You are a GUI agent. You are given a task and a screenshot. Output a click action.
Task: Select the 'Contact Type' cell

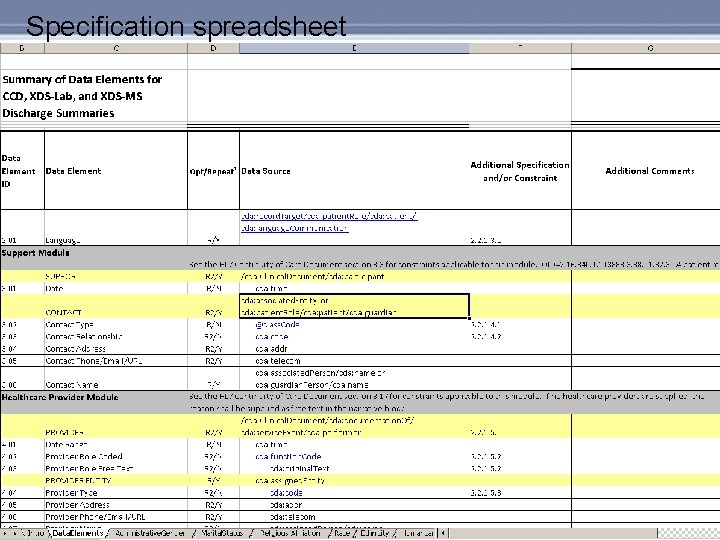click(116, 325)
